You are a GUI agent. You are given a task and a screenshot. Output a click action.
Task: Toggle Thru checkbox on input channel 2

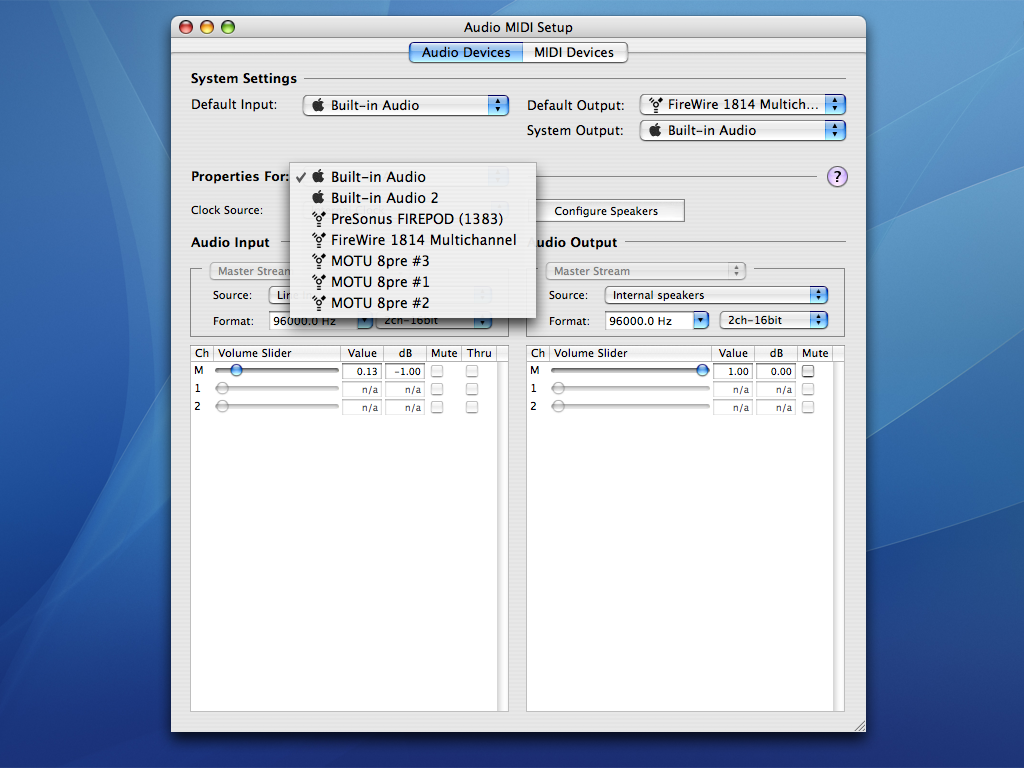pos(472,407)
